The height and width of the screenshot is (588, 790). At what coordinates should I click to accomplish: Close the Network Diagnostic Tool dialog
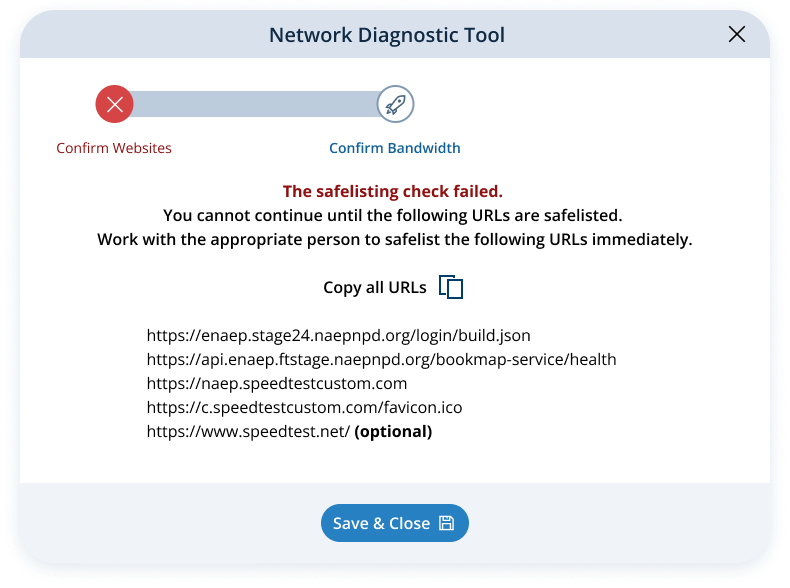coord(737,35)
